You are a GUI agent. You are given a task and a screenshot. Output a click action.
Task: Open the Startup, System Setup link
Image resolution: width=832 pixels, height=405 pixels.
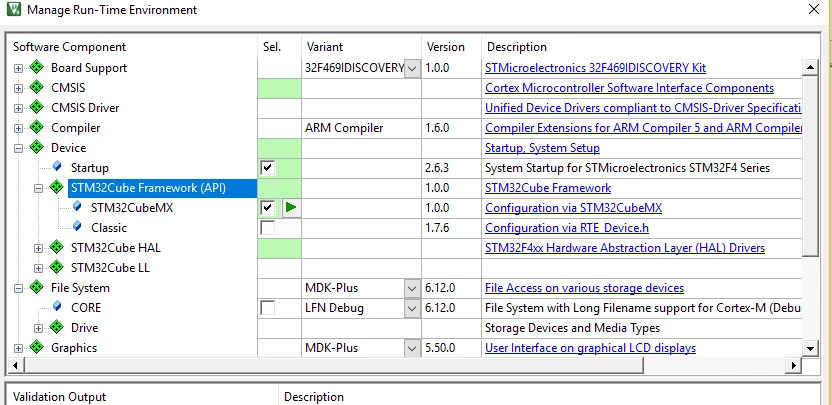point(542,148)
